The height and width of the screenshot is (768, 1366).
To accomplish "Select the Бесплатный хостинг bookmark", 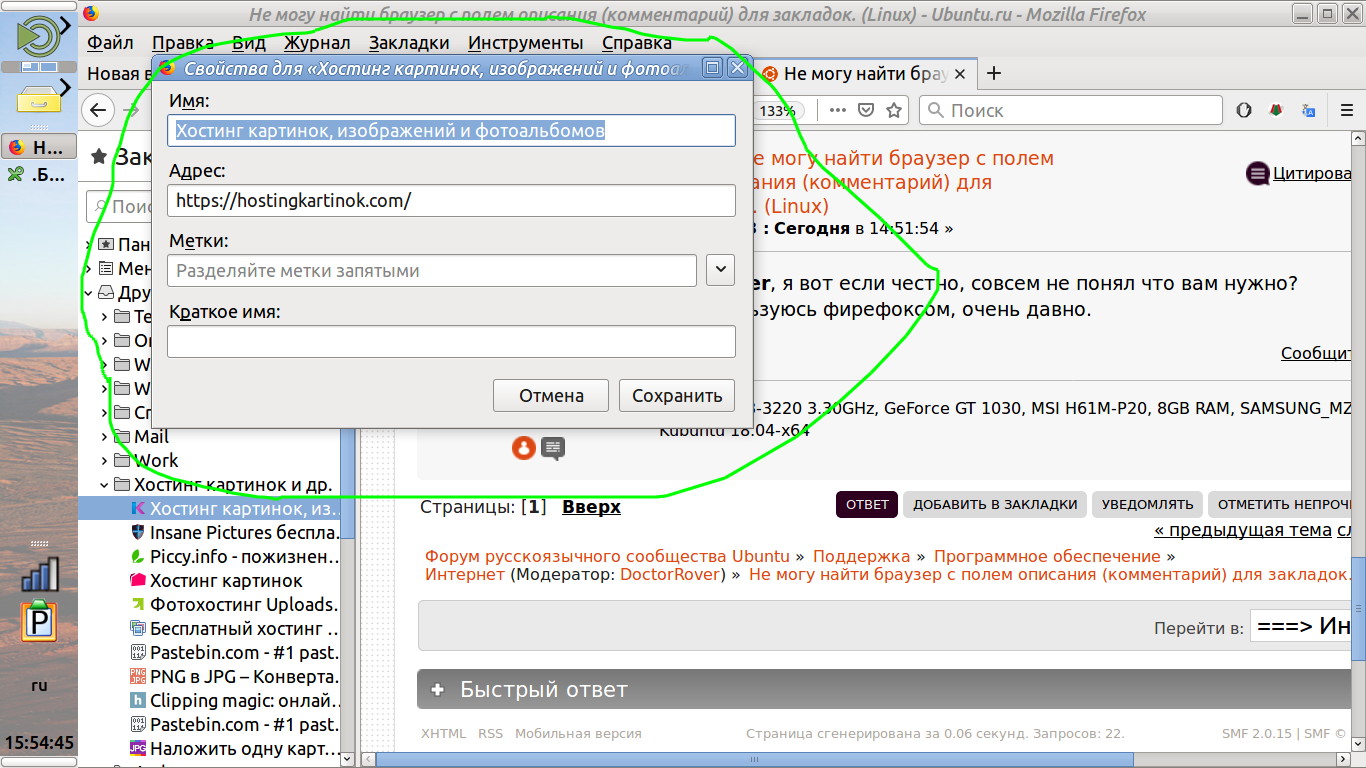I will coord(236,629).
